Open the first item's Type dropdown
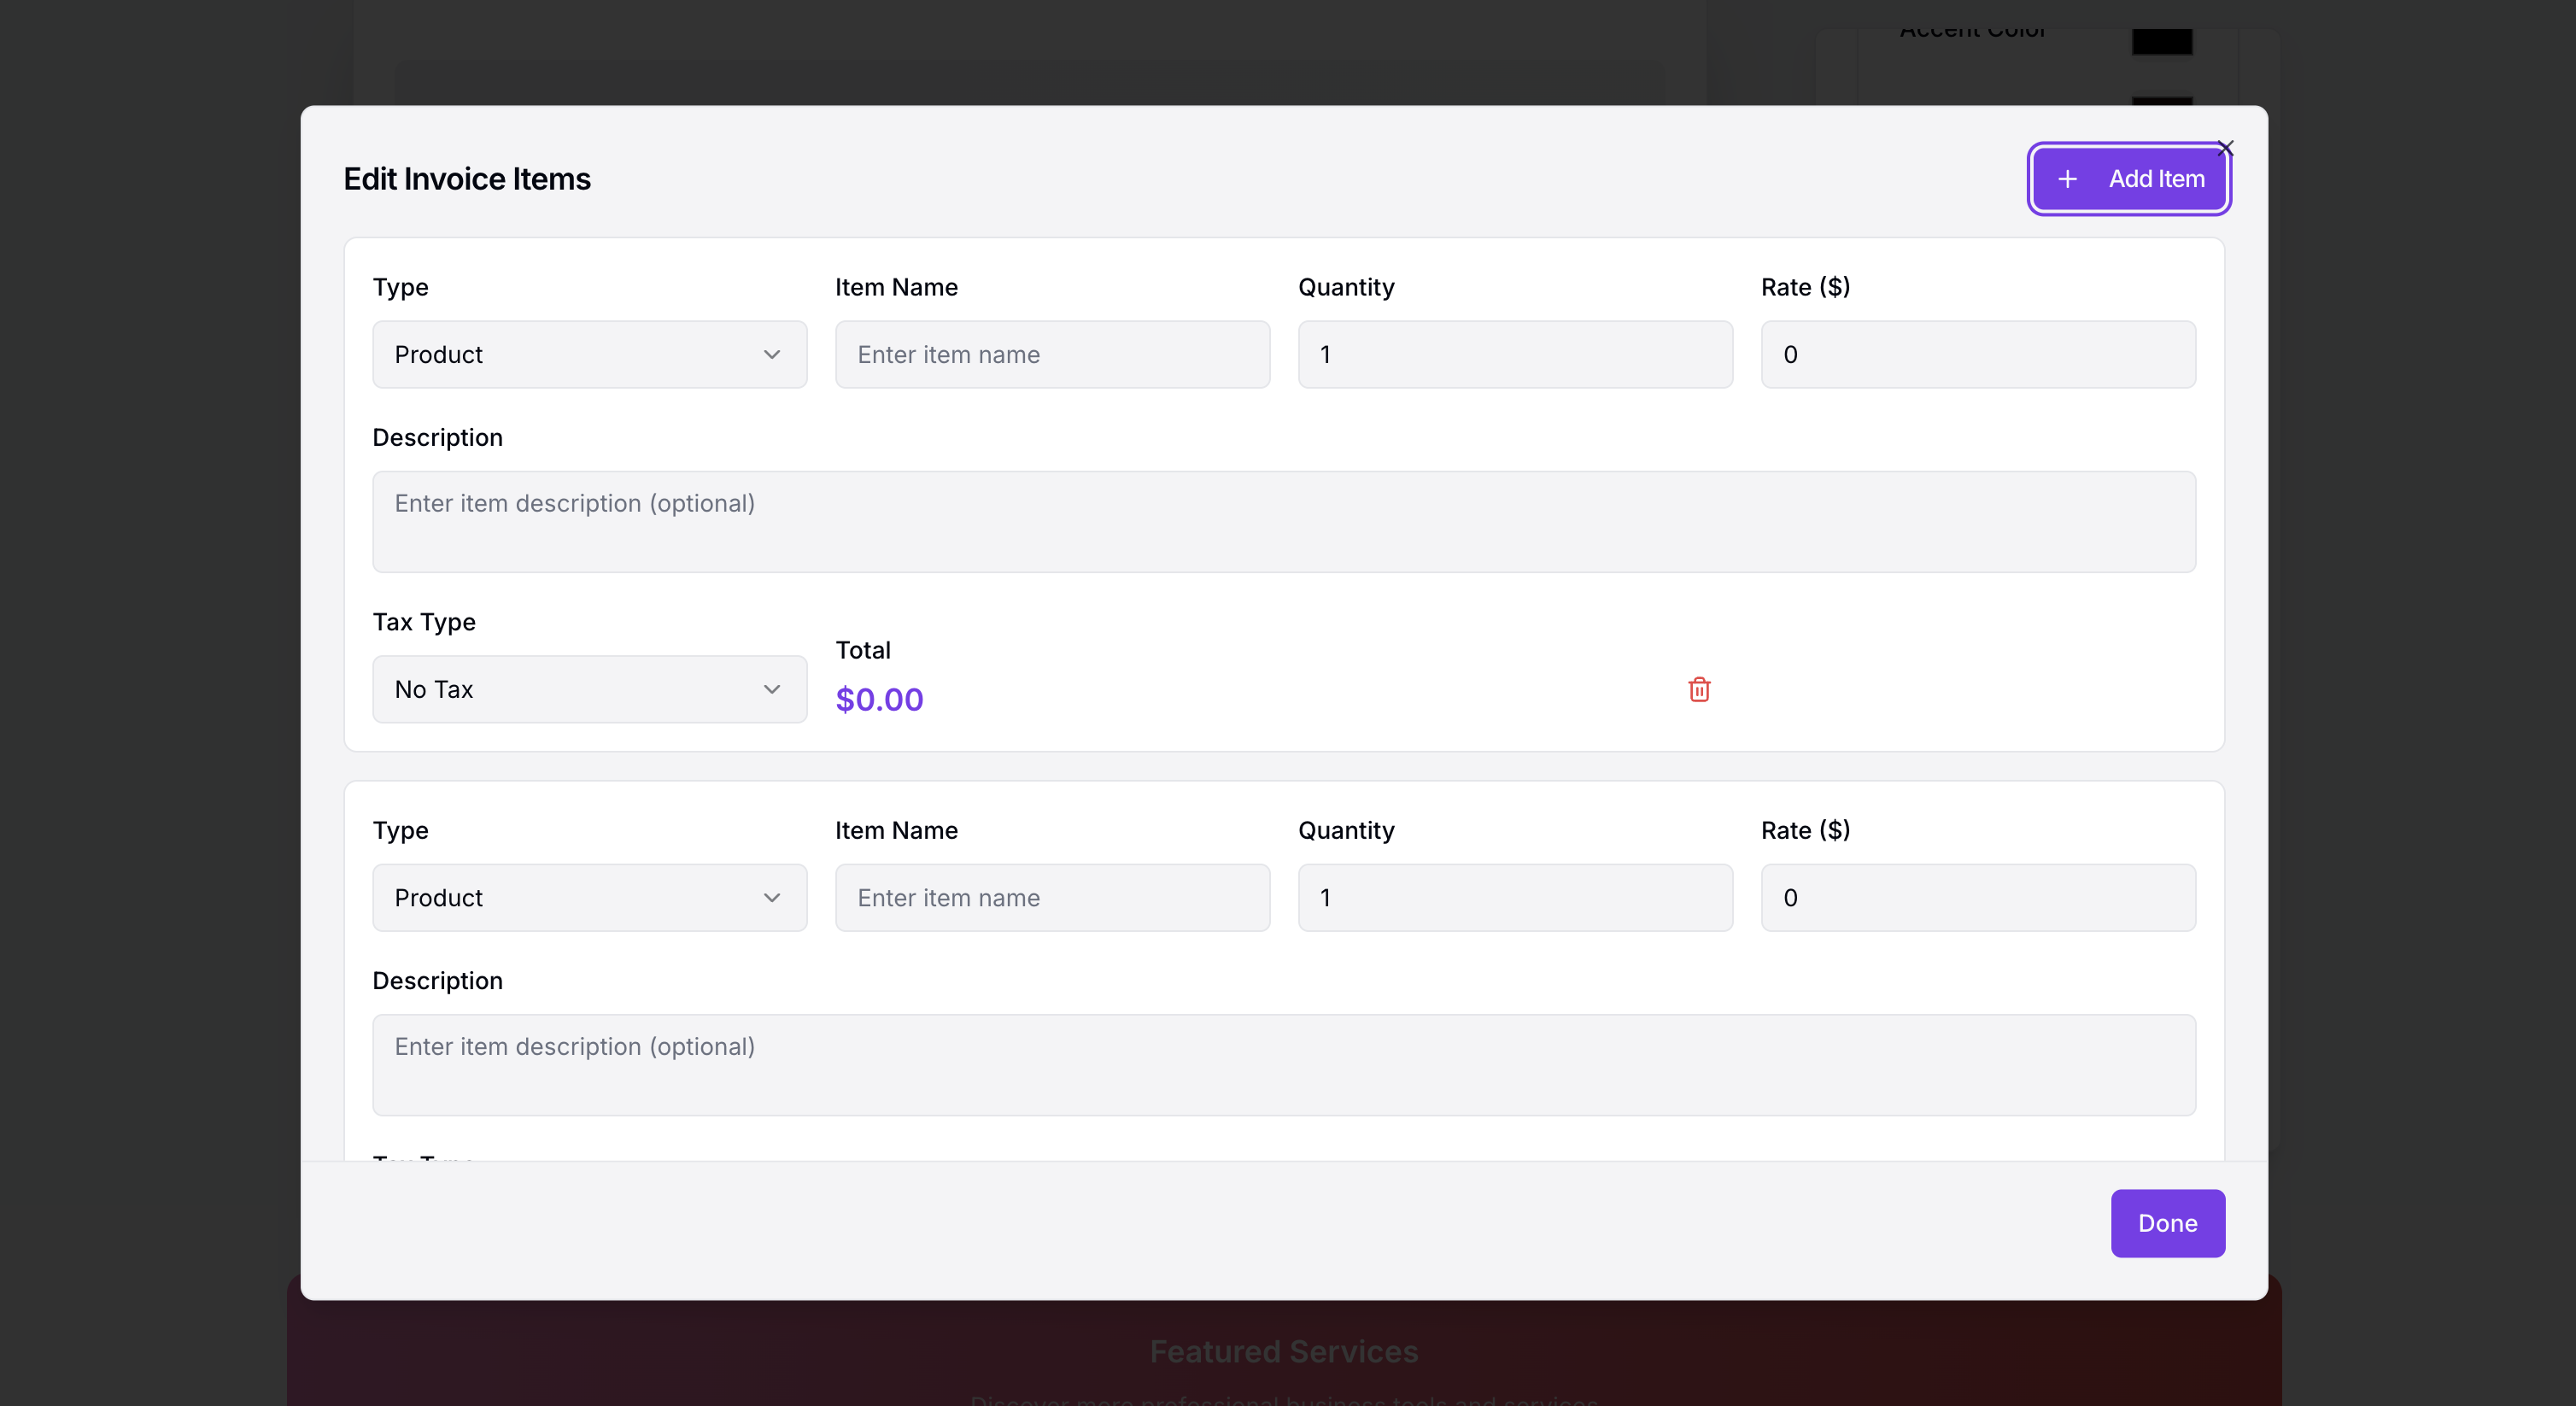Viewport: 2576px width, 1406px height. click(589, 354)
